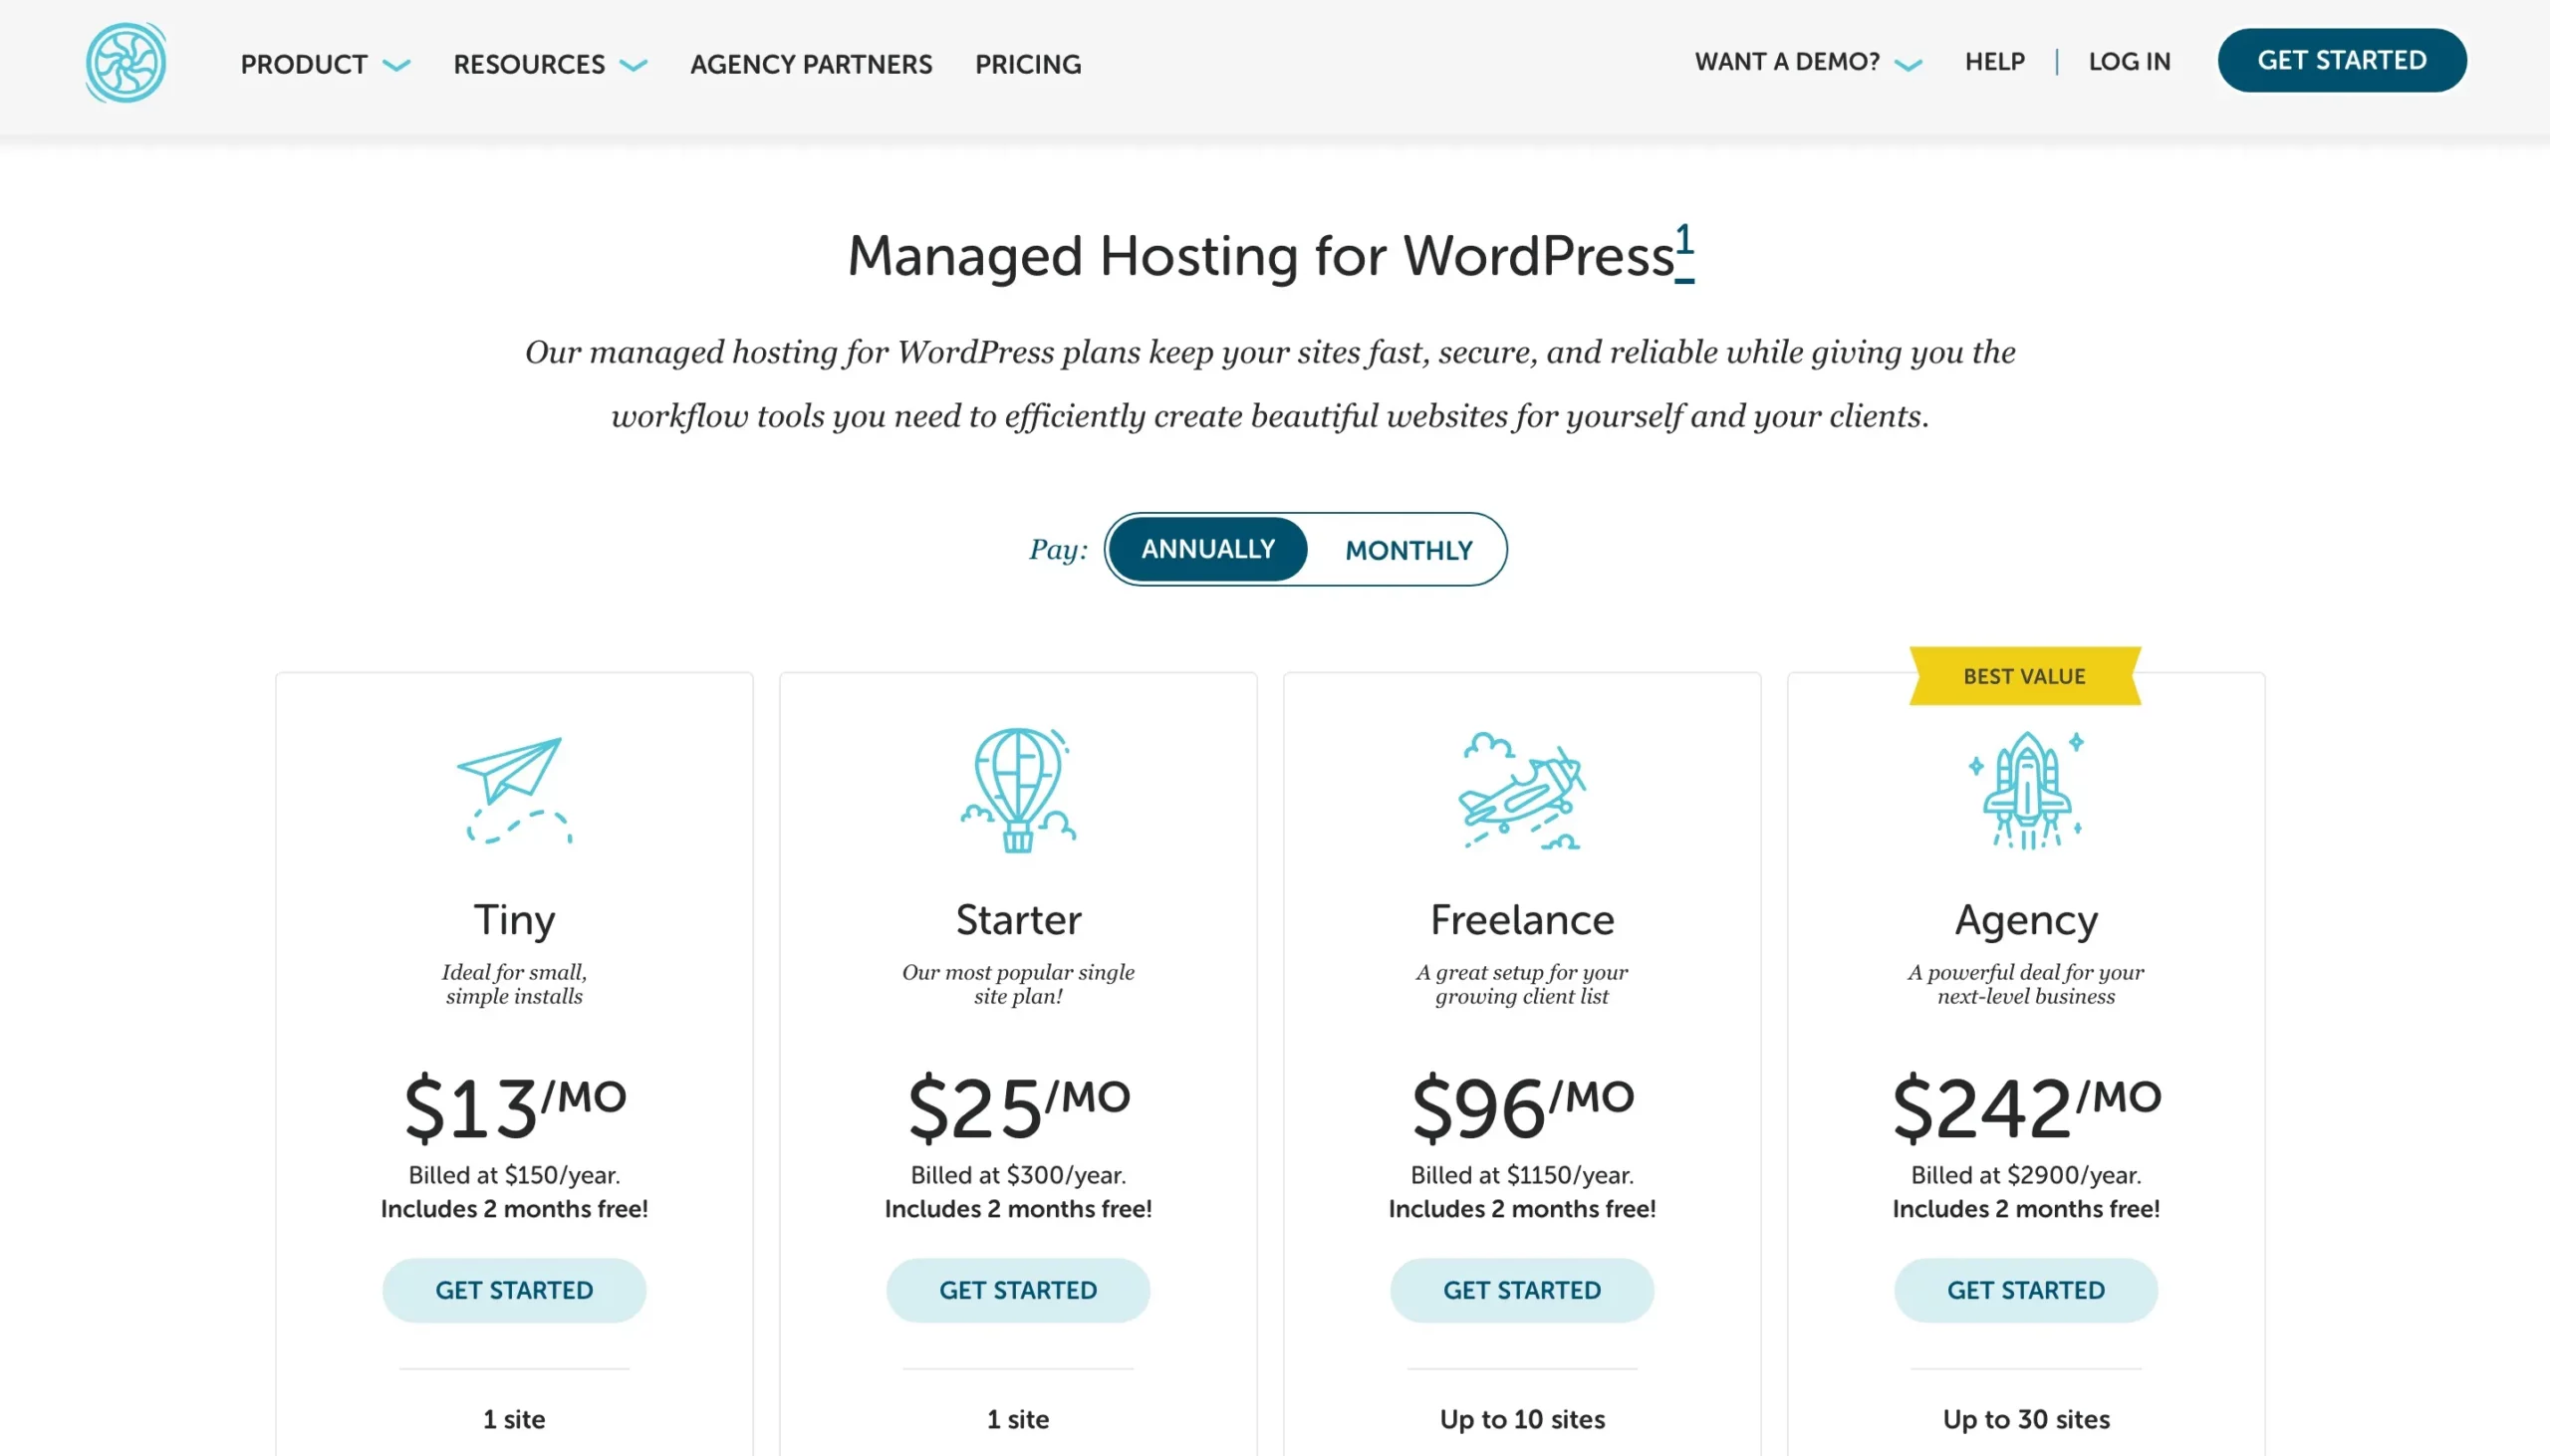2550x1456 pixels.
Task: Open the Agency Partners page
Action: [810, 63]
